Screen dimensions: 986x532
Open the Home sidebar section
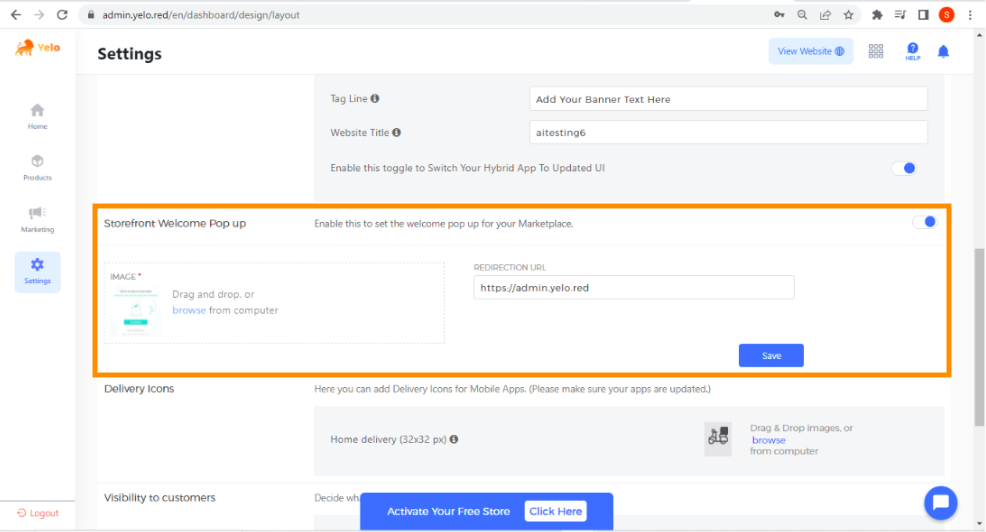pos(37,116)
